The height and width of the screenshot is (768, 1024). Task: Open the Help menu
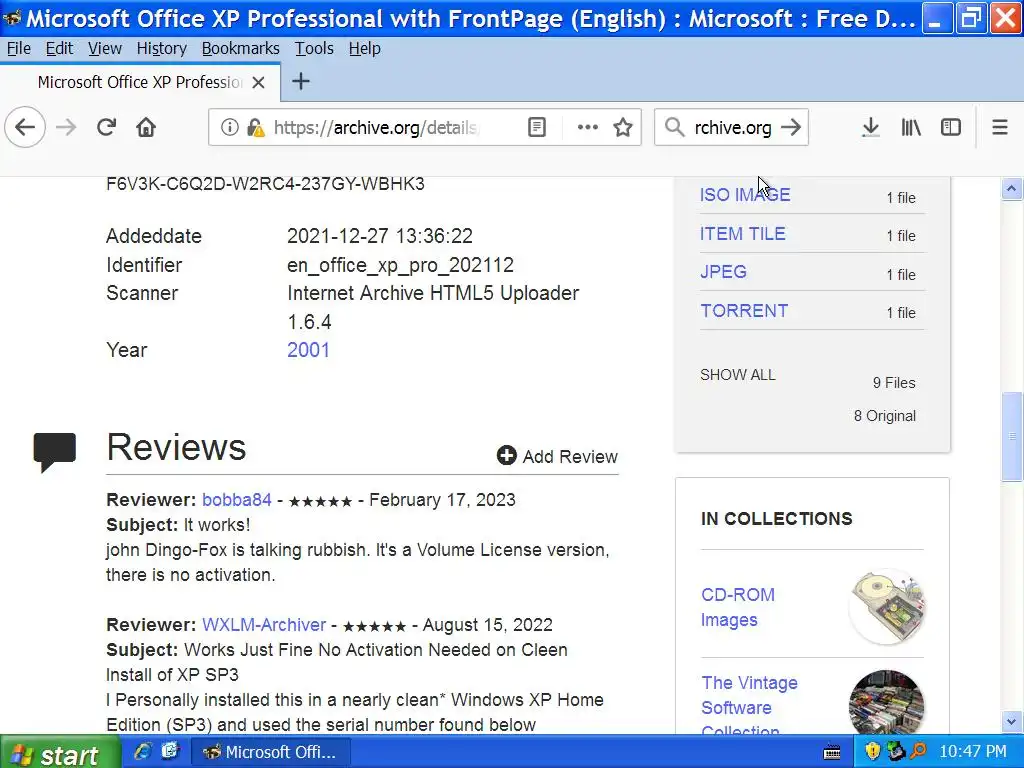[x=364, y=48]
